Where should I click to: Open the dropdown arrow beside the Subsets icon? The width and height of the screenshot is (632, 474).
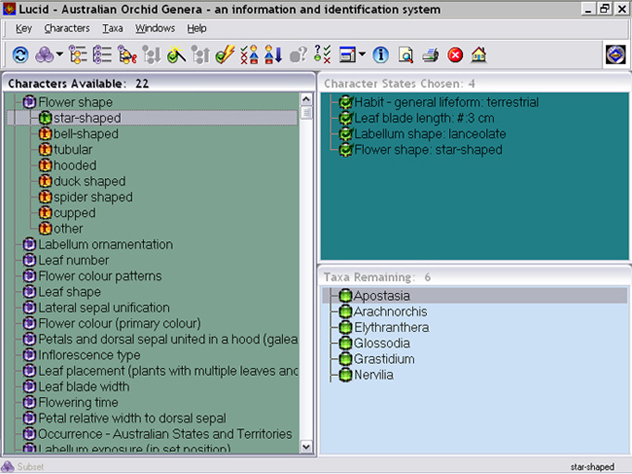[60, 54]
